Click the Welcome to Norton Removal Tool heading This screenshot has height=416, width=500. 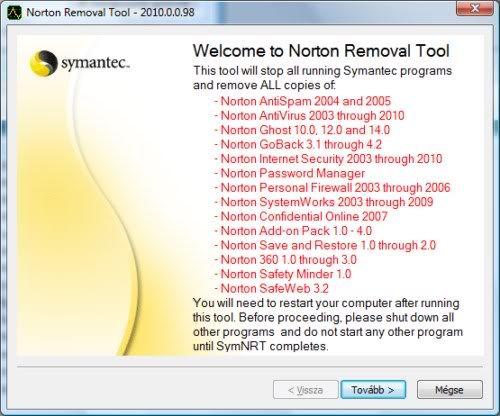(321, 51)
